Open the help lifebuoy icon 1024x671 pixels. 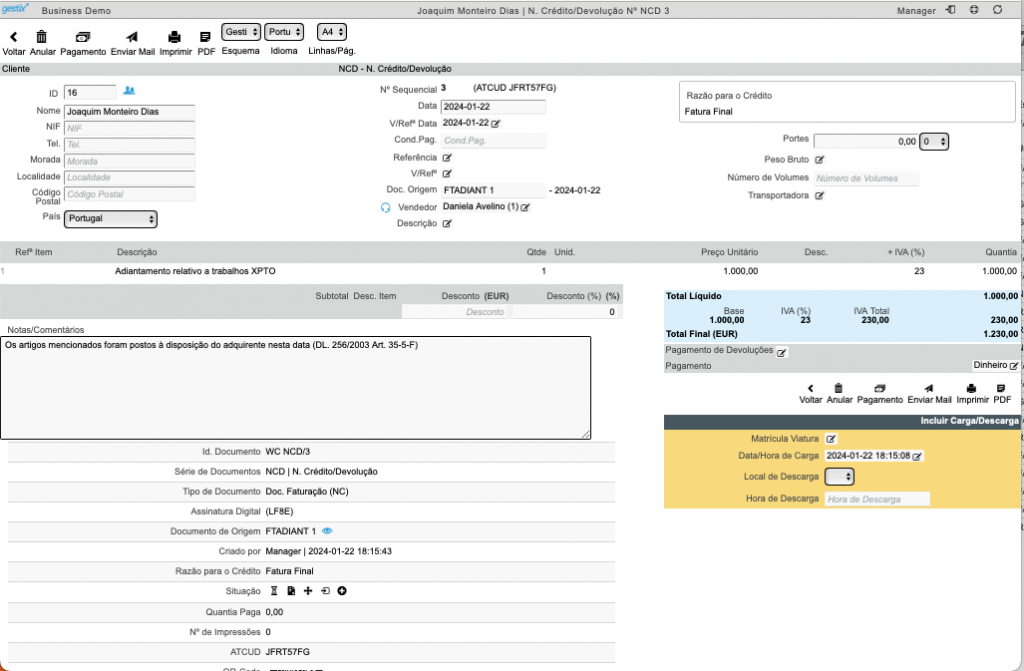click(974, 10)
